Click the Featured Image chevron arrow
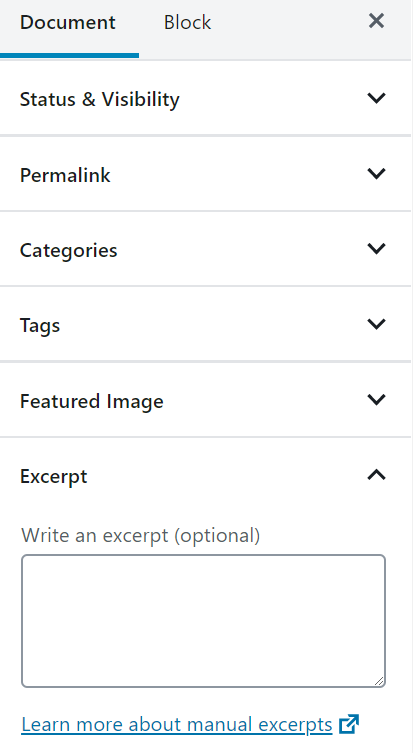The width and height of the screenshot is (413, 753). coord(376,400)
